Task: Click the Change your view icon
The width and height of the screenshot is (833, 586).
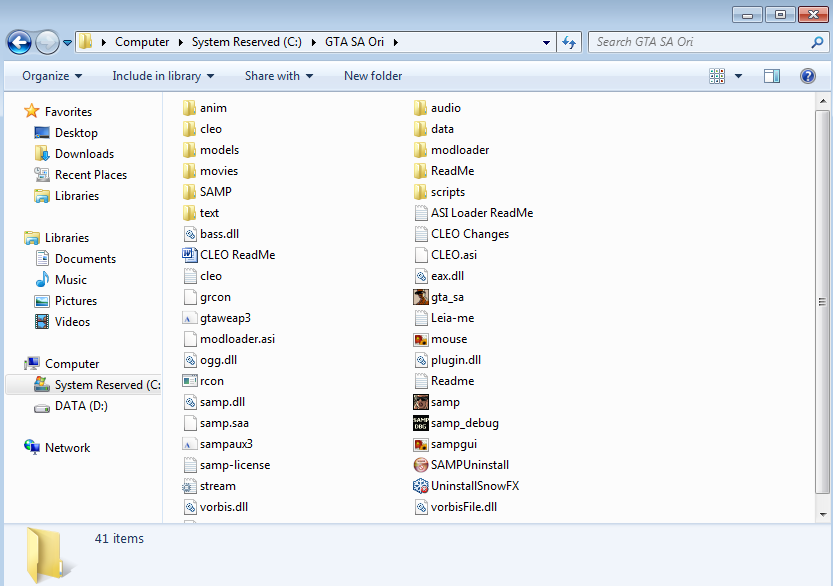Action: [x=717, y=76]
